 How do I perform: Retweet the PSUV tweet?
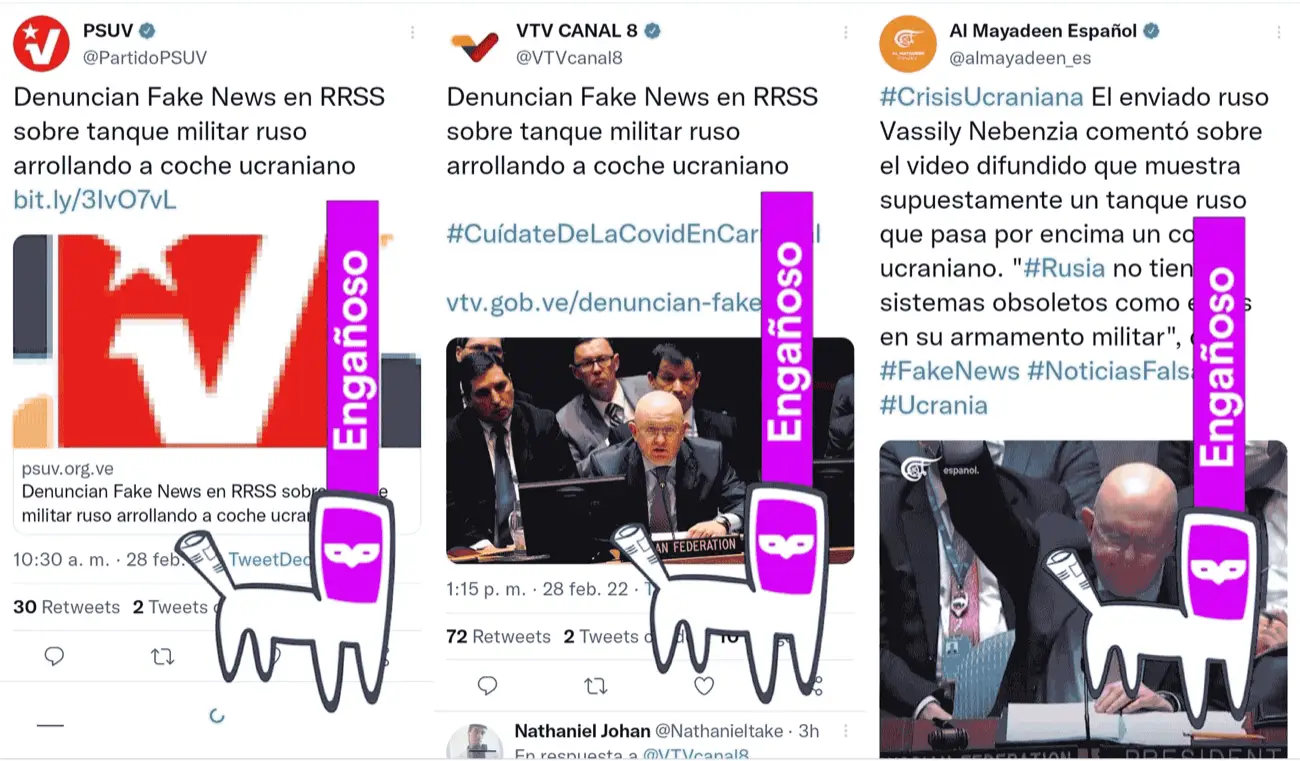pyautogui.click(x=162, y=656)
